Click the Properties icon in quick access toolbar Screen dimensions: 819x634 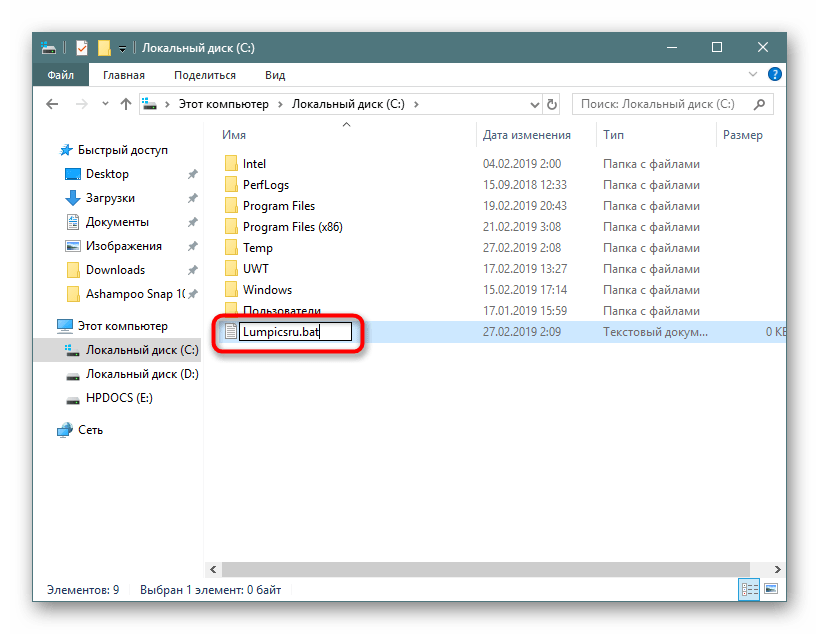(83, 47)
